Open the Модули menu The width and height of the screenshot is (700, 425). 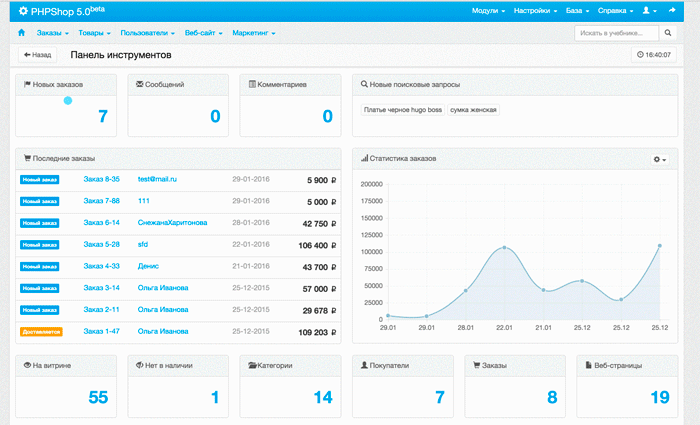click(x=488, y=11)
